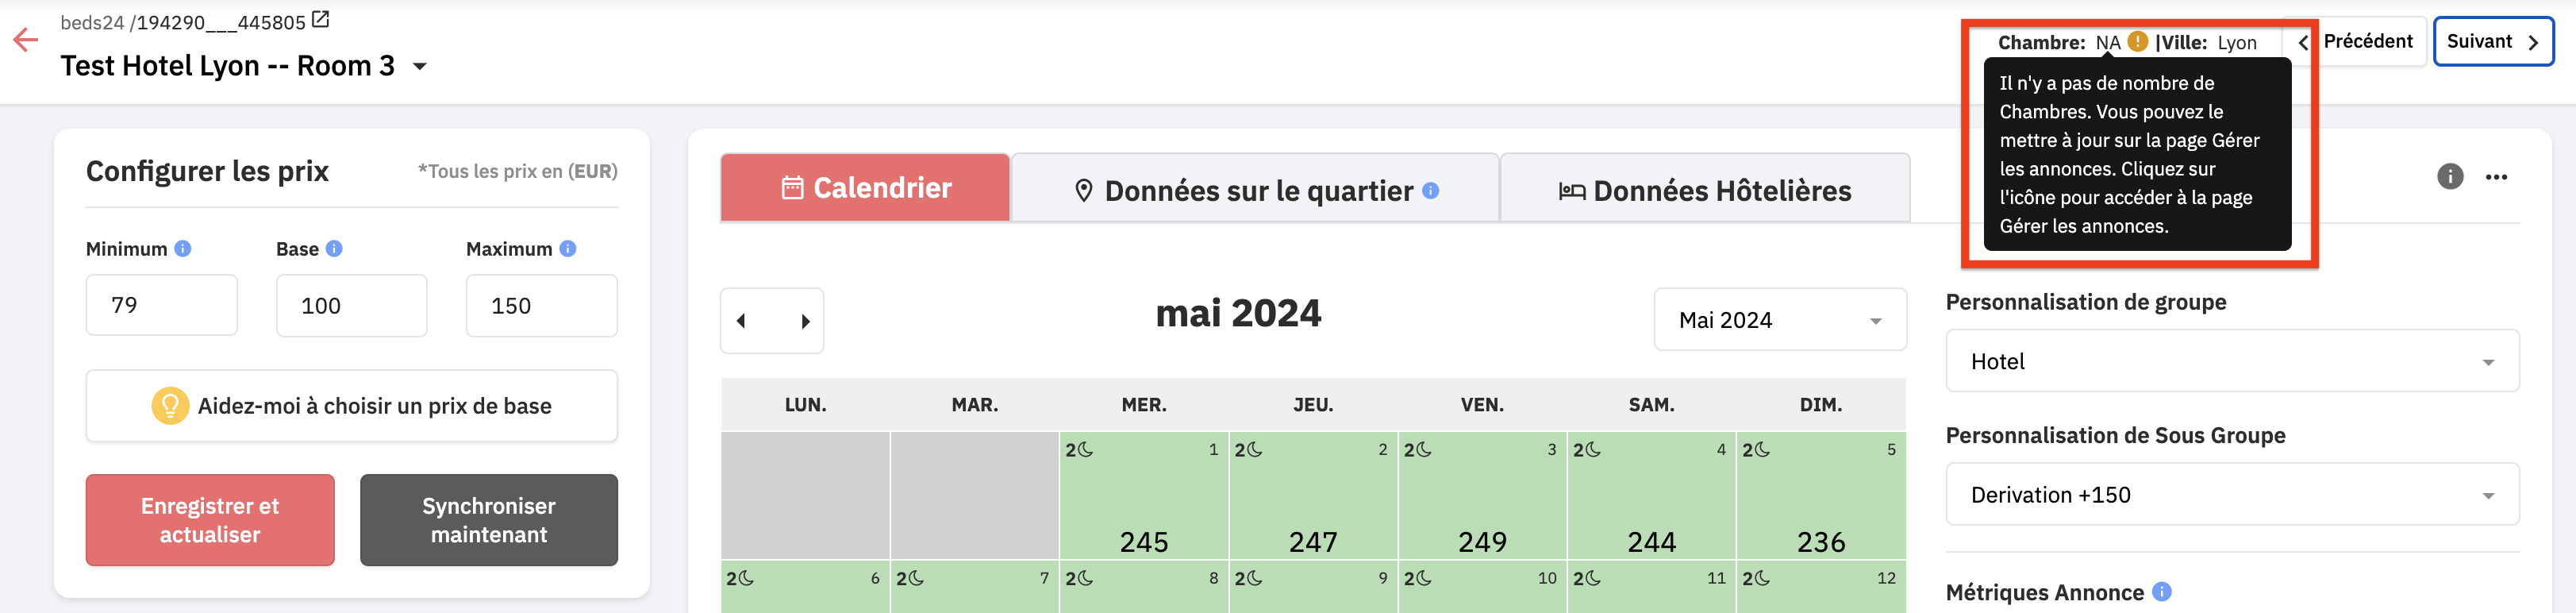Click the info icon next to Maximum
The height and width of the screenshot is (613, 2576).
[x=568, y=249]
